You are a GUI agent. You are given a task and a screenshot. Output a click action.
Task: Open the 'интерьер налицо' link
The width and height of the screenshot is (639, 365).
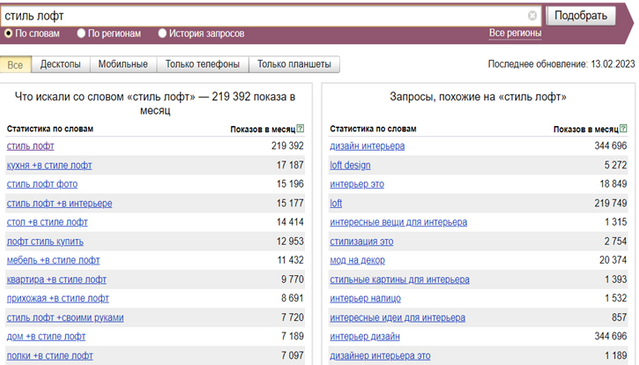(x=365, y=298)
